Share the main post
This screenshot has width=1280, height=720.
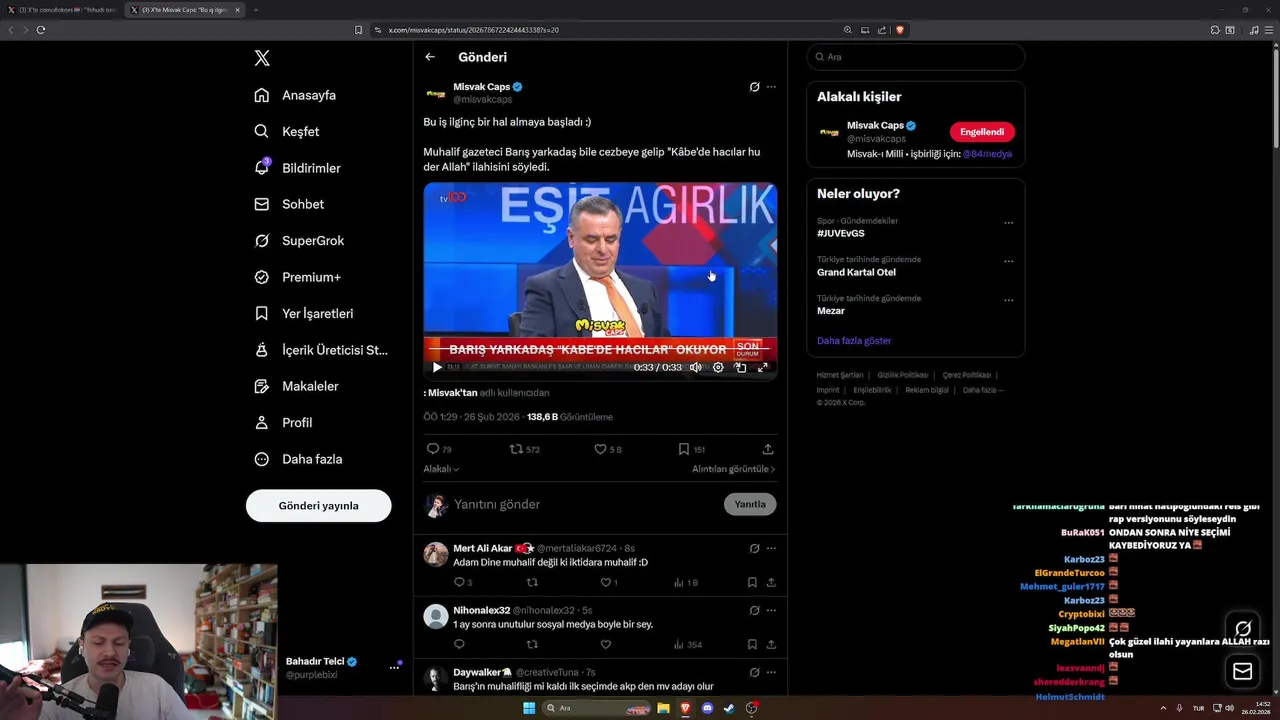[x=768, y=449]
